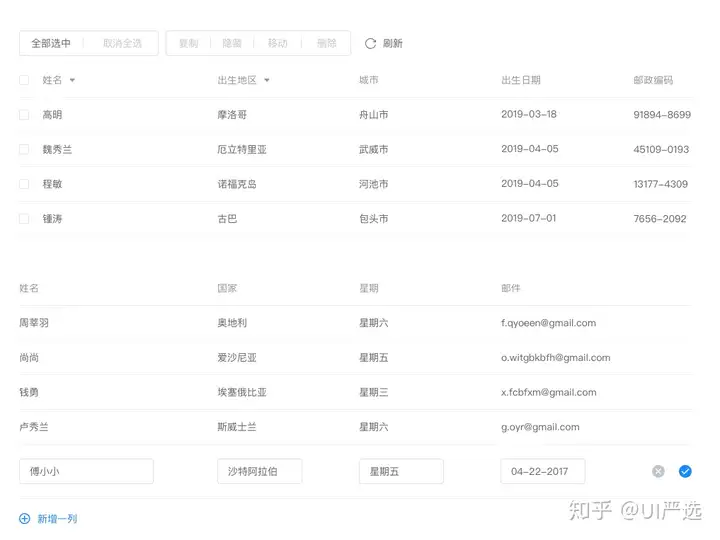720x540 pixels.
Task: Click the postal code 13177-4309
Action: click(x=661, y=184)
